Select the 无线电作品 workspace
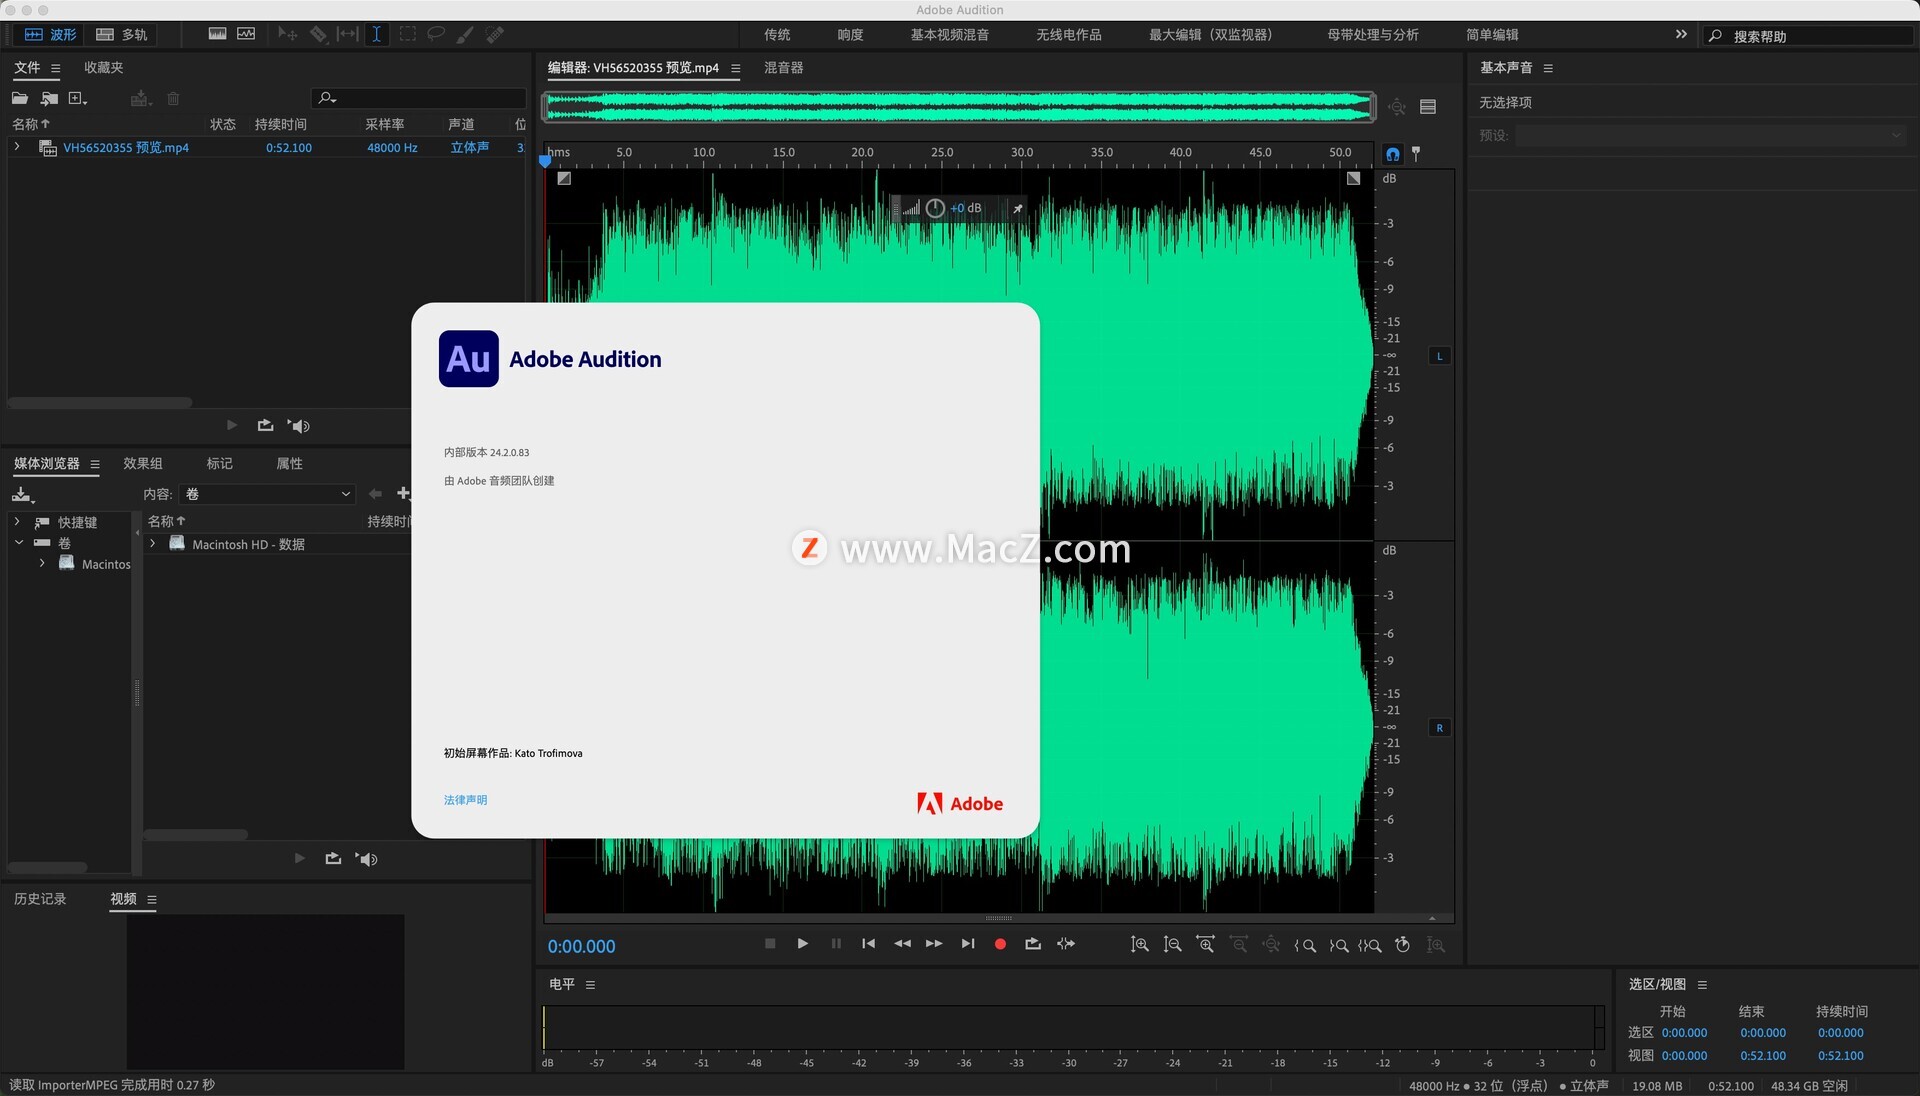 [x=1069, y=34]
